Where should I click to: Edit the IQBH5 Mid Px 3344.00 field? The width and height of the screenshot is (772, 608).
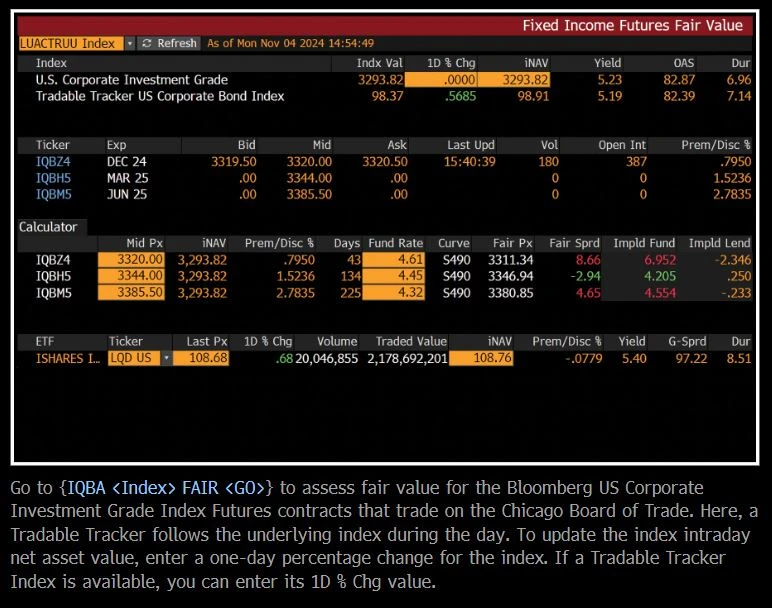pos(131,276)
